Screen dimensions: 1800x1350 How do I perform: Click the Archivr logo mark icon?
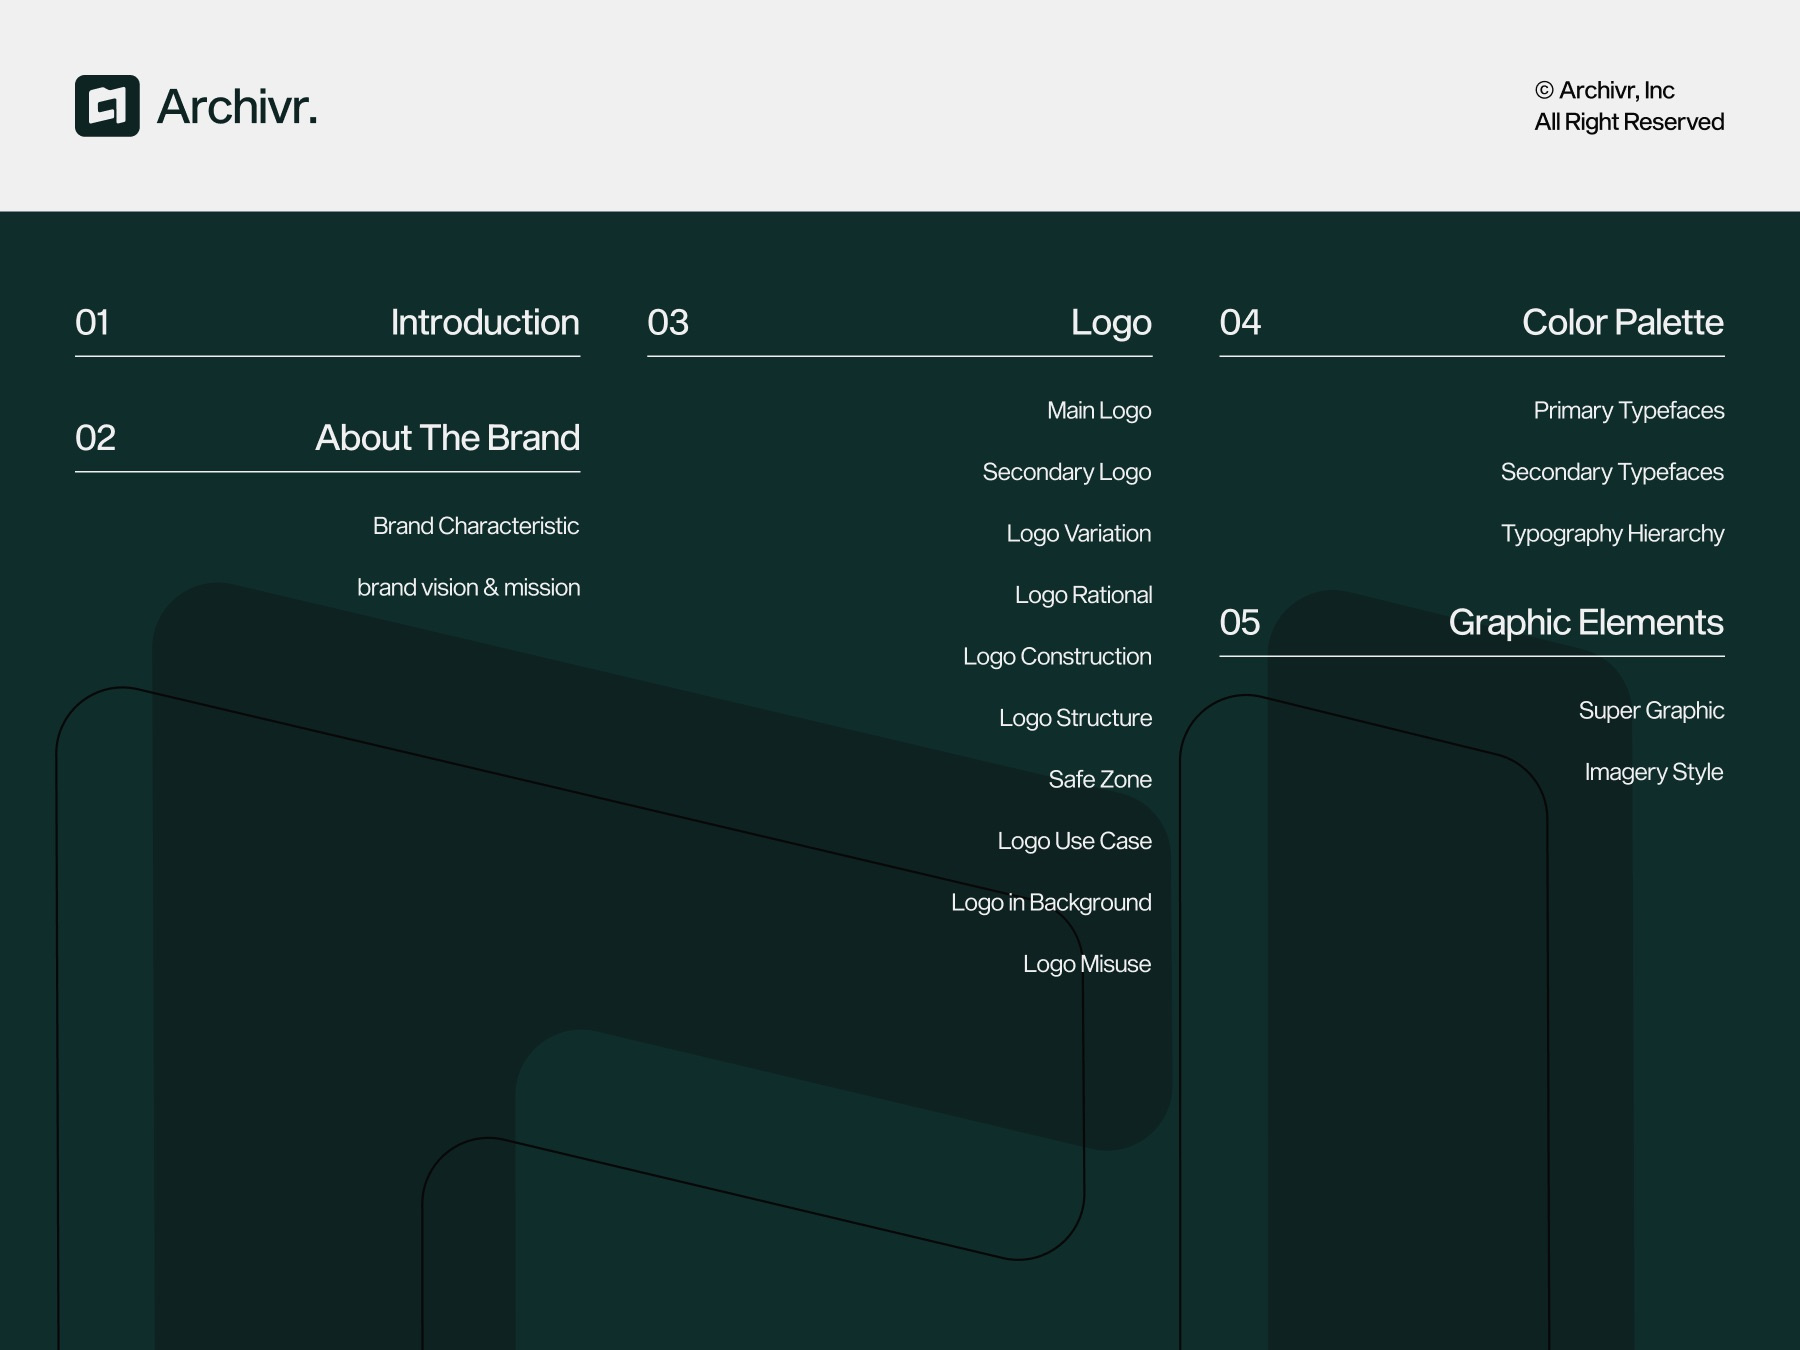(106, 107)
